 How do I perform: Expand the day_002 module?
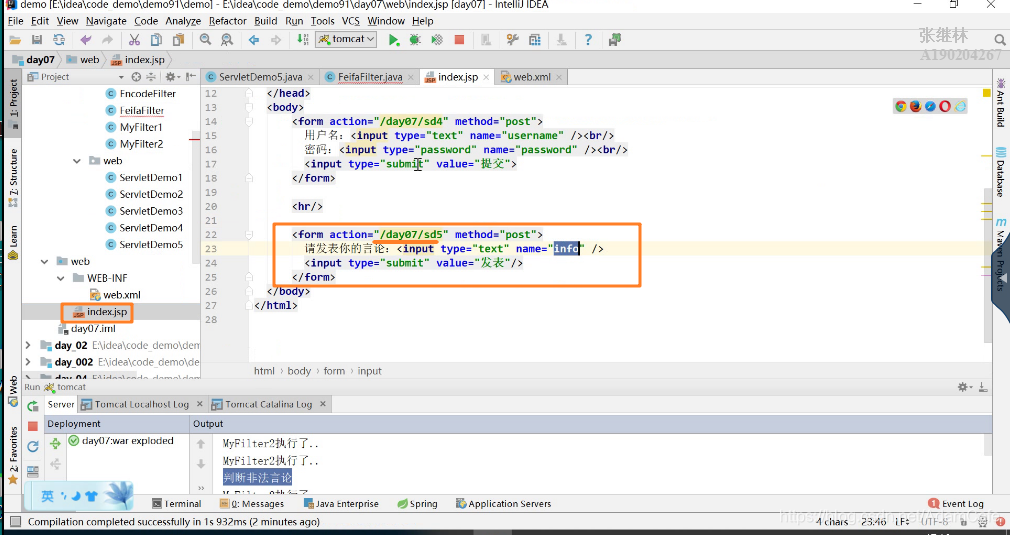pyautogui.click(x=28, y=362)
